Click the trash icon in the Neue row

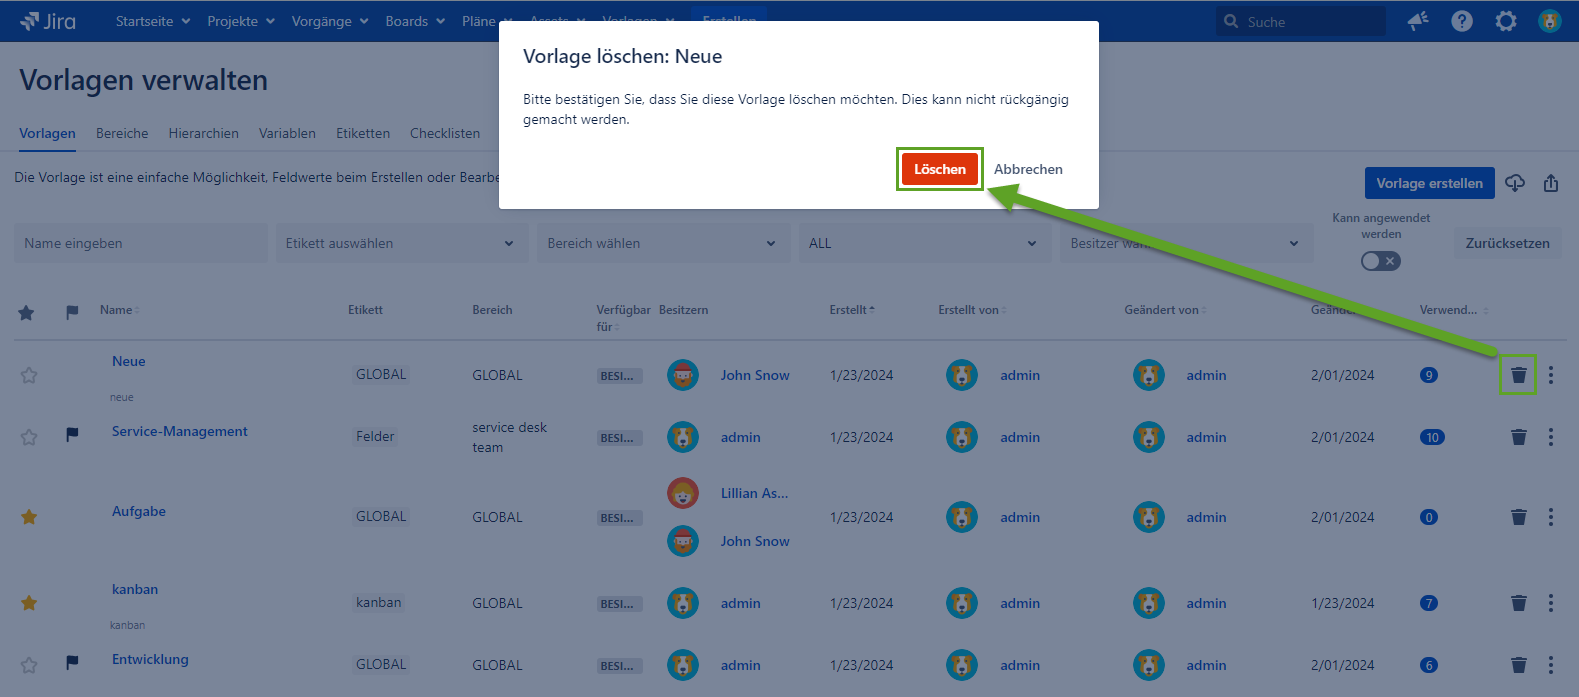[x=1518, y=375]
